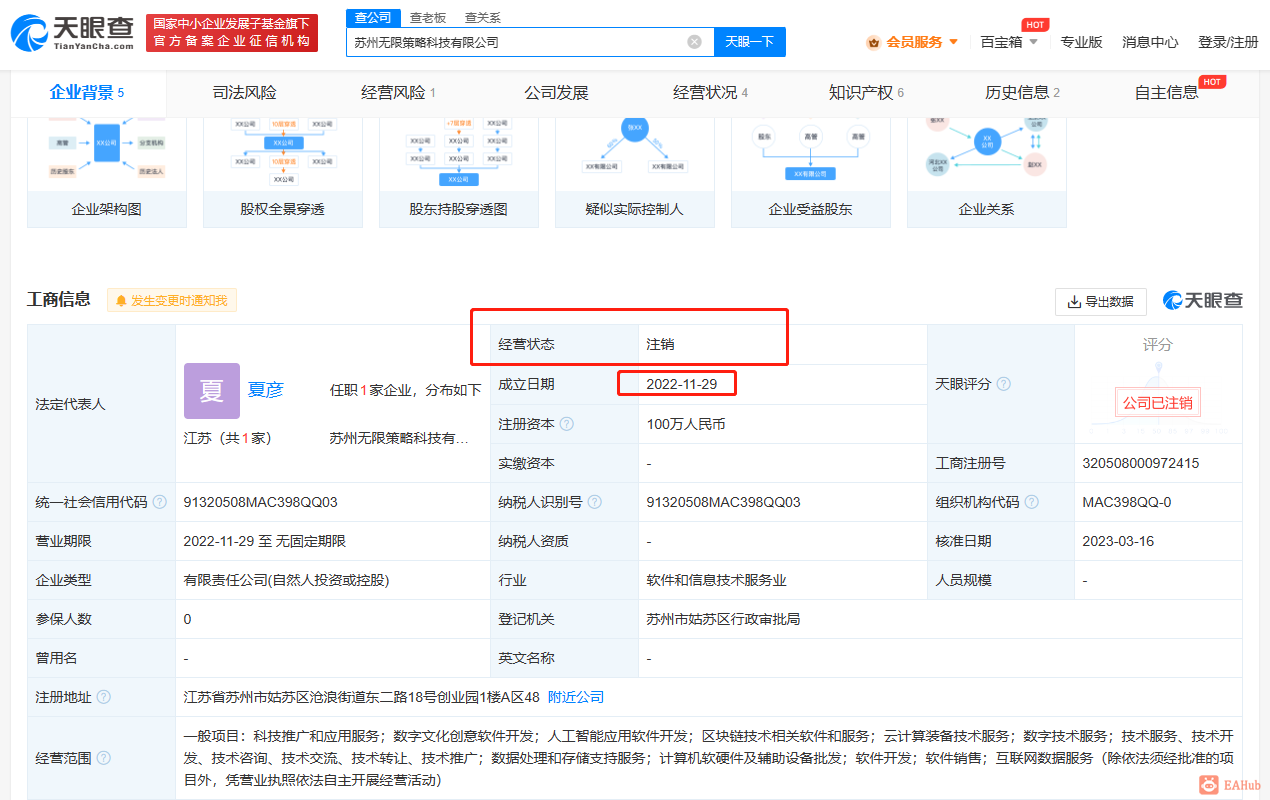Switch to the 经营风险 tab
Image resolution: width=1270 pixels, height=800 pixels.
[398, 93]
